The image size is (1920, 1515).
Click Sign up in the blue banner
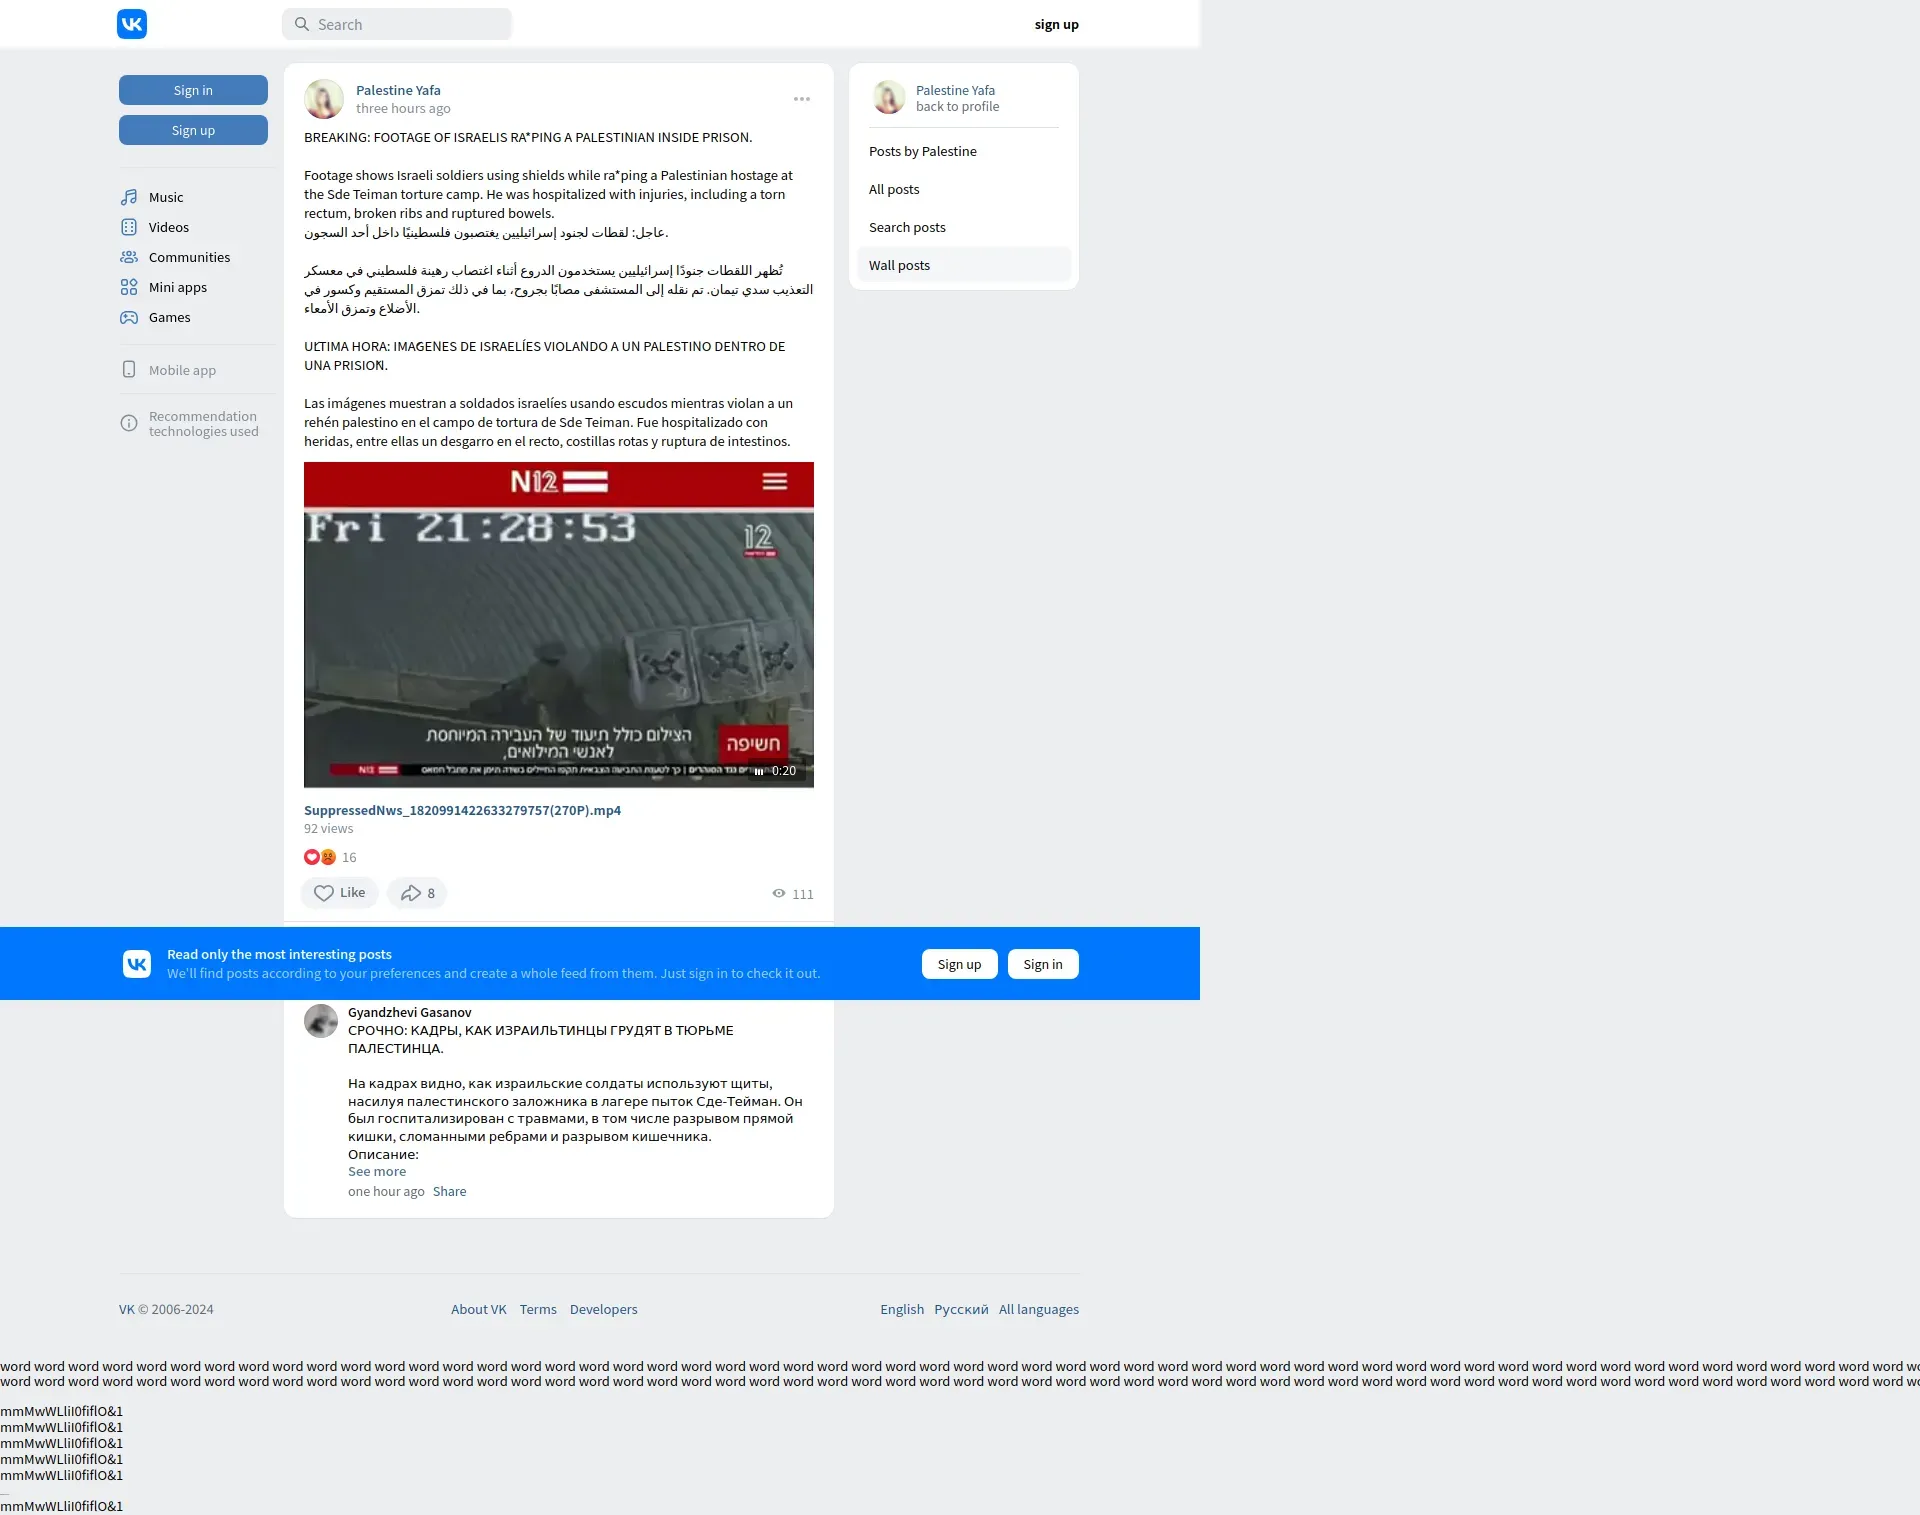pyautogui.click(x=958, y=964)
